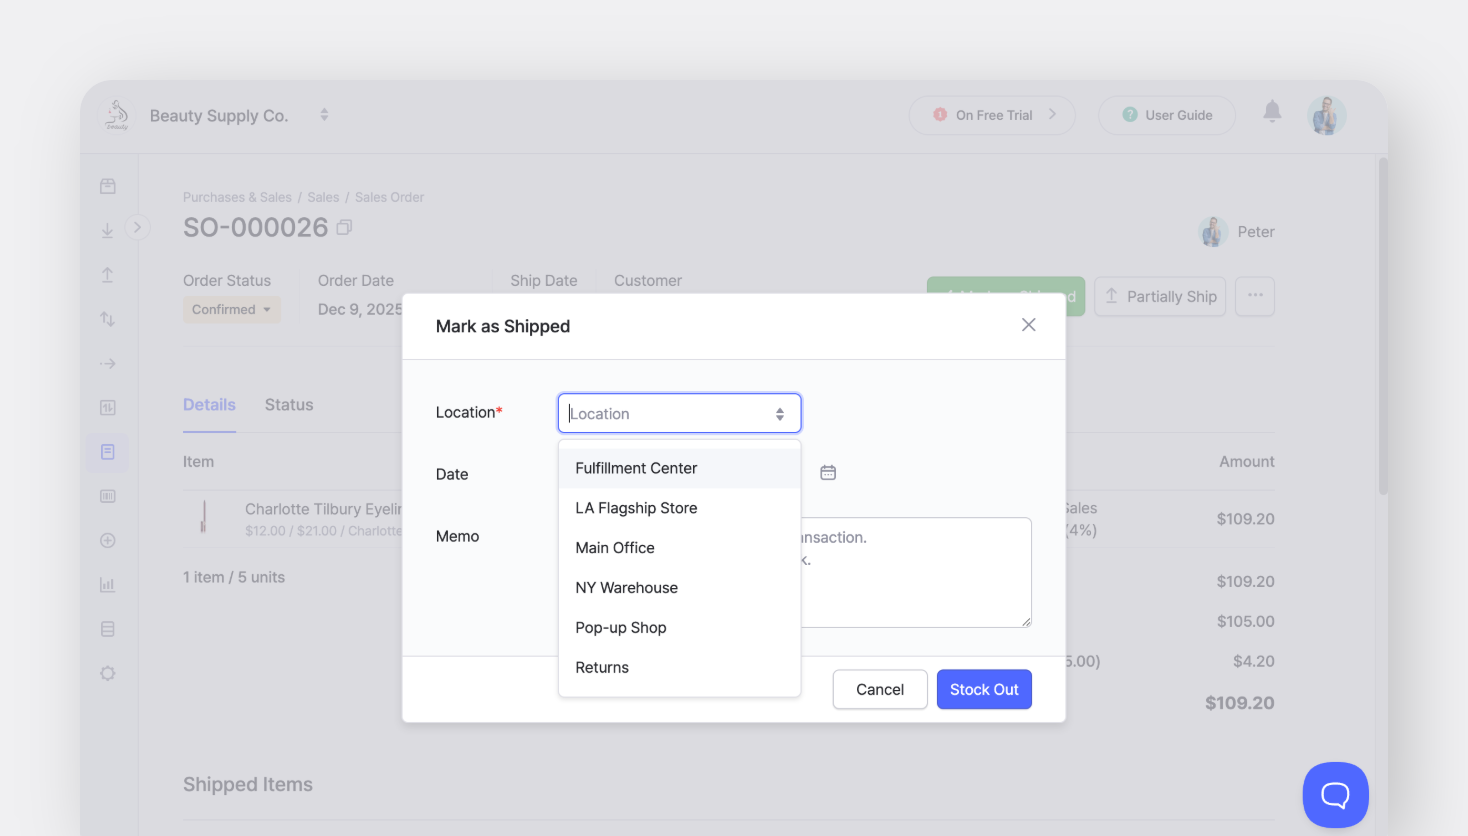Open notifications bell icon
The width and height of the screenshot is (1468, 836).
coord(1272,112)
